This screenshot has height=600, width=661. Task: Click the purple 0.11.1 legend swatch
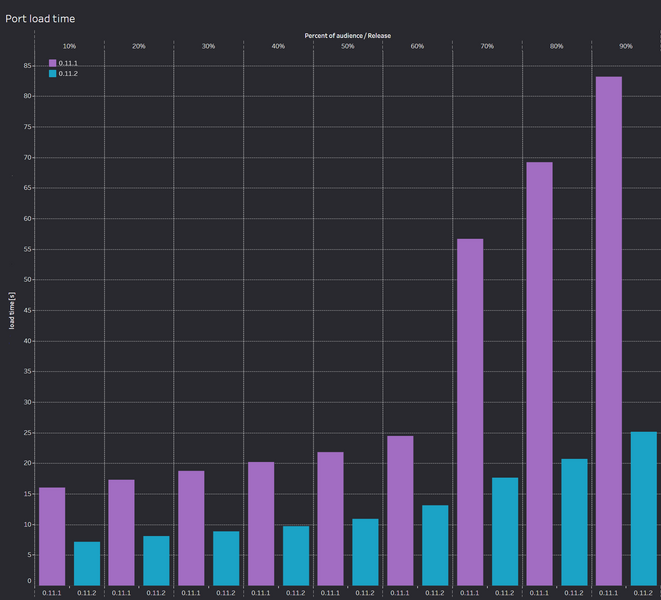(x=52, y=63)
